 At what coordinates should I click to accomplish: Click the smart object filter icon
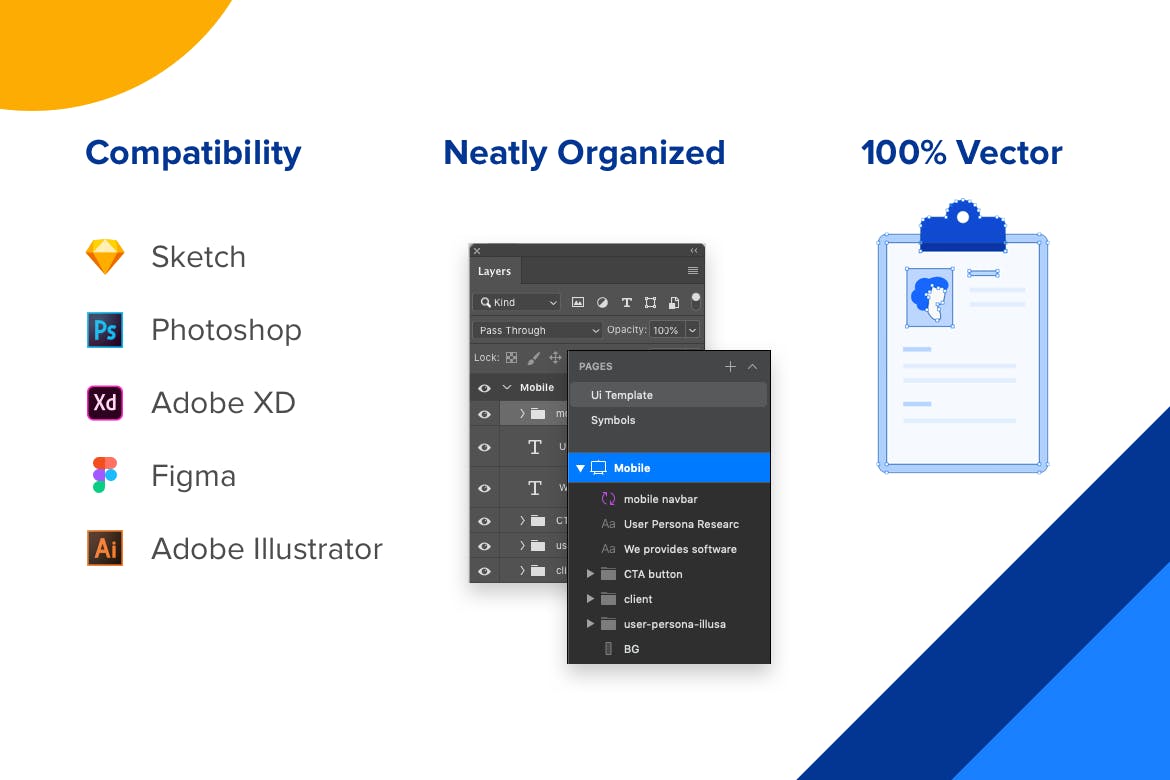[674, 302]
